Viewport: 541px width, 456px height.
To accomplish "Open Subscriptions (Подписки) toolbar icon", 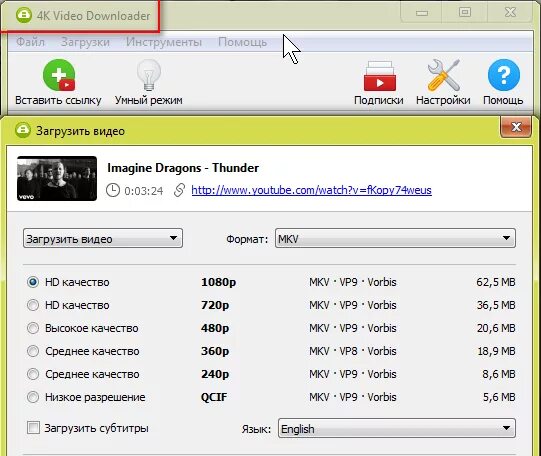I will click(x=380, y=76).
